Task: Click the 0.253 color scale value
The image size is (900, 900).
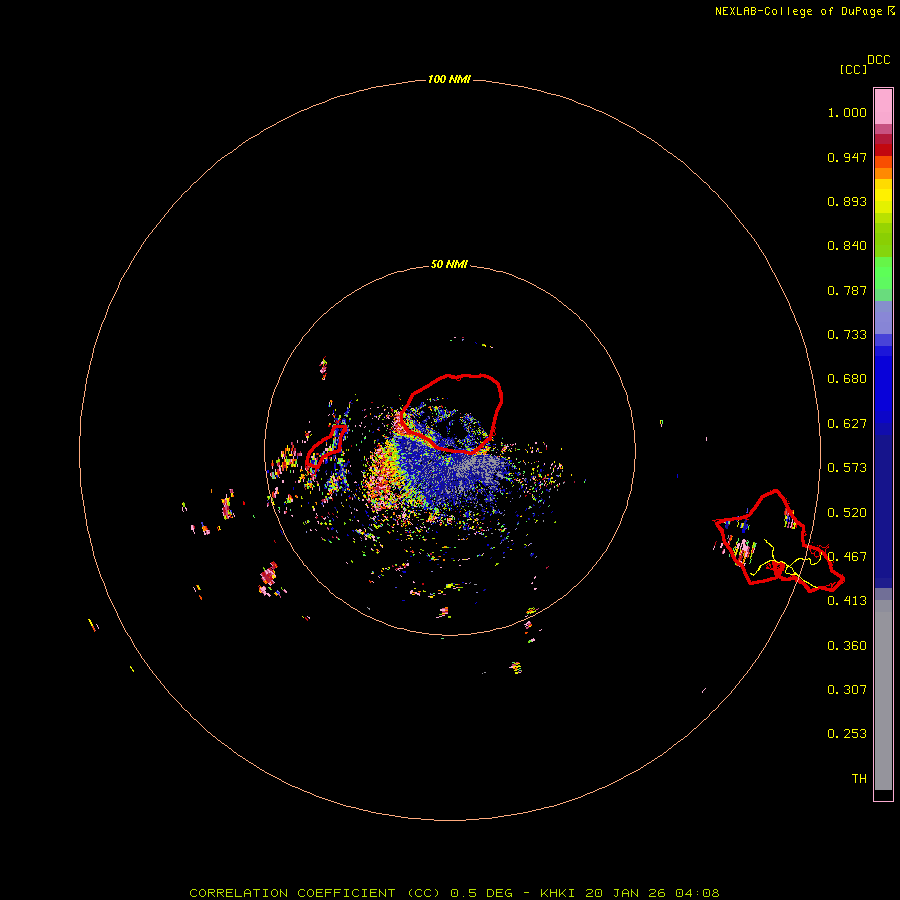Action: point(847,734)
